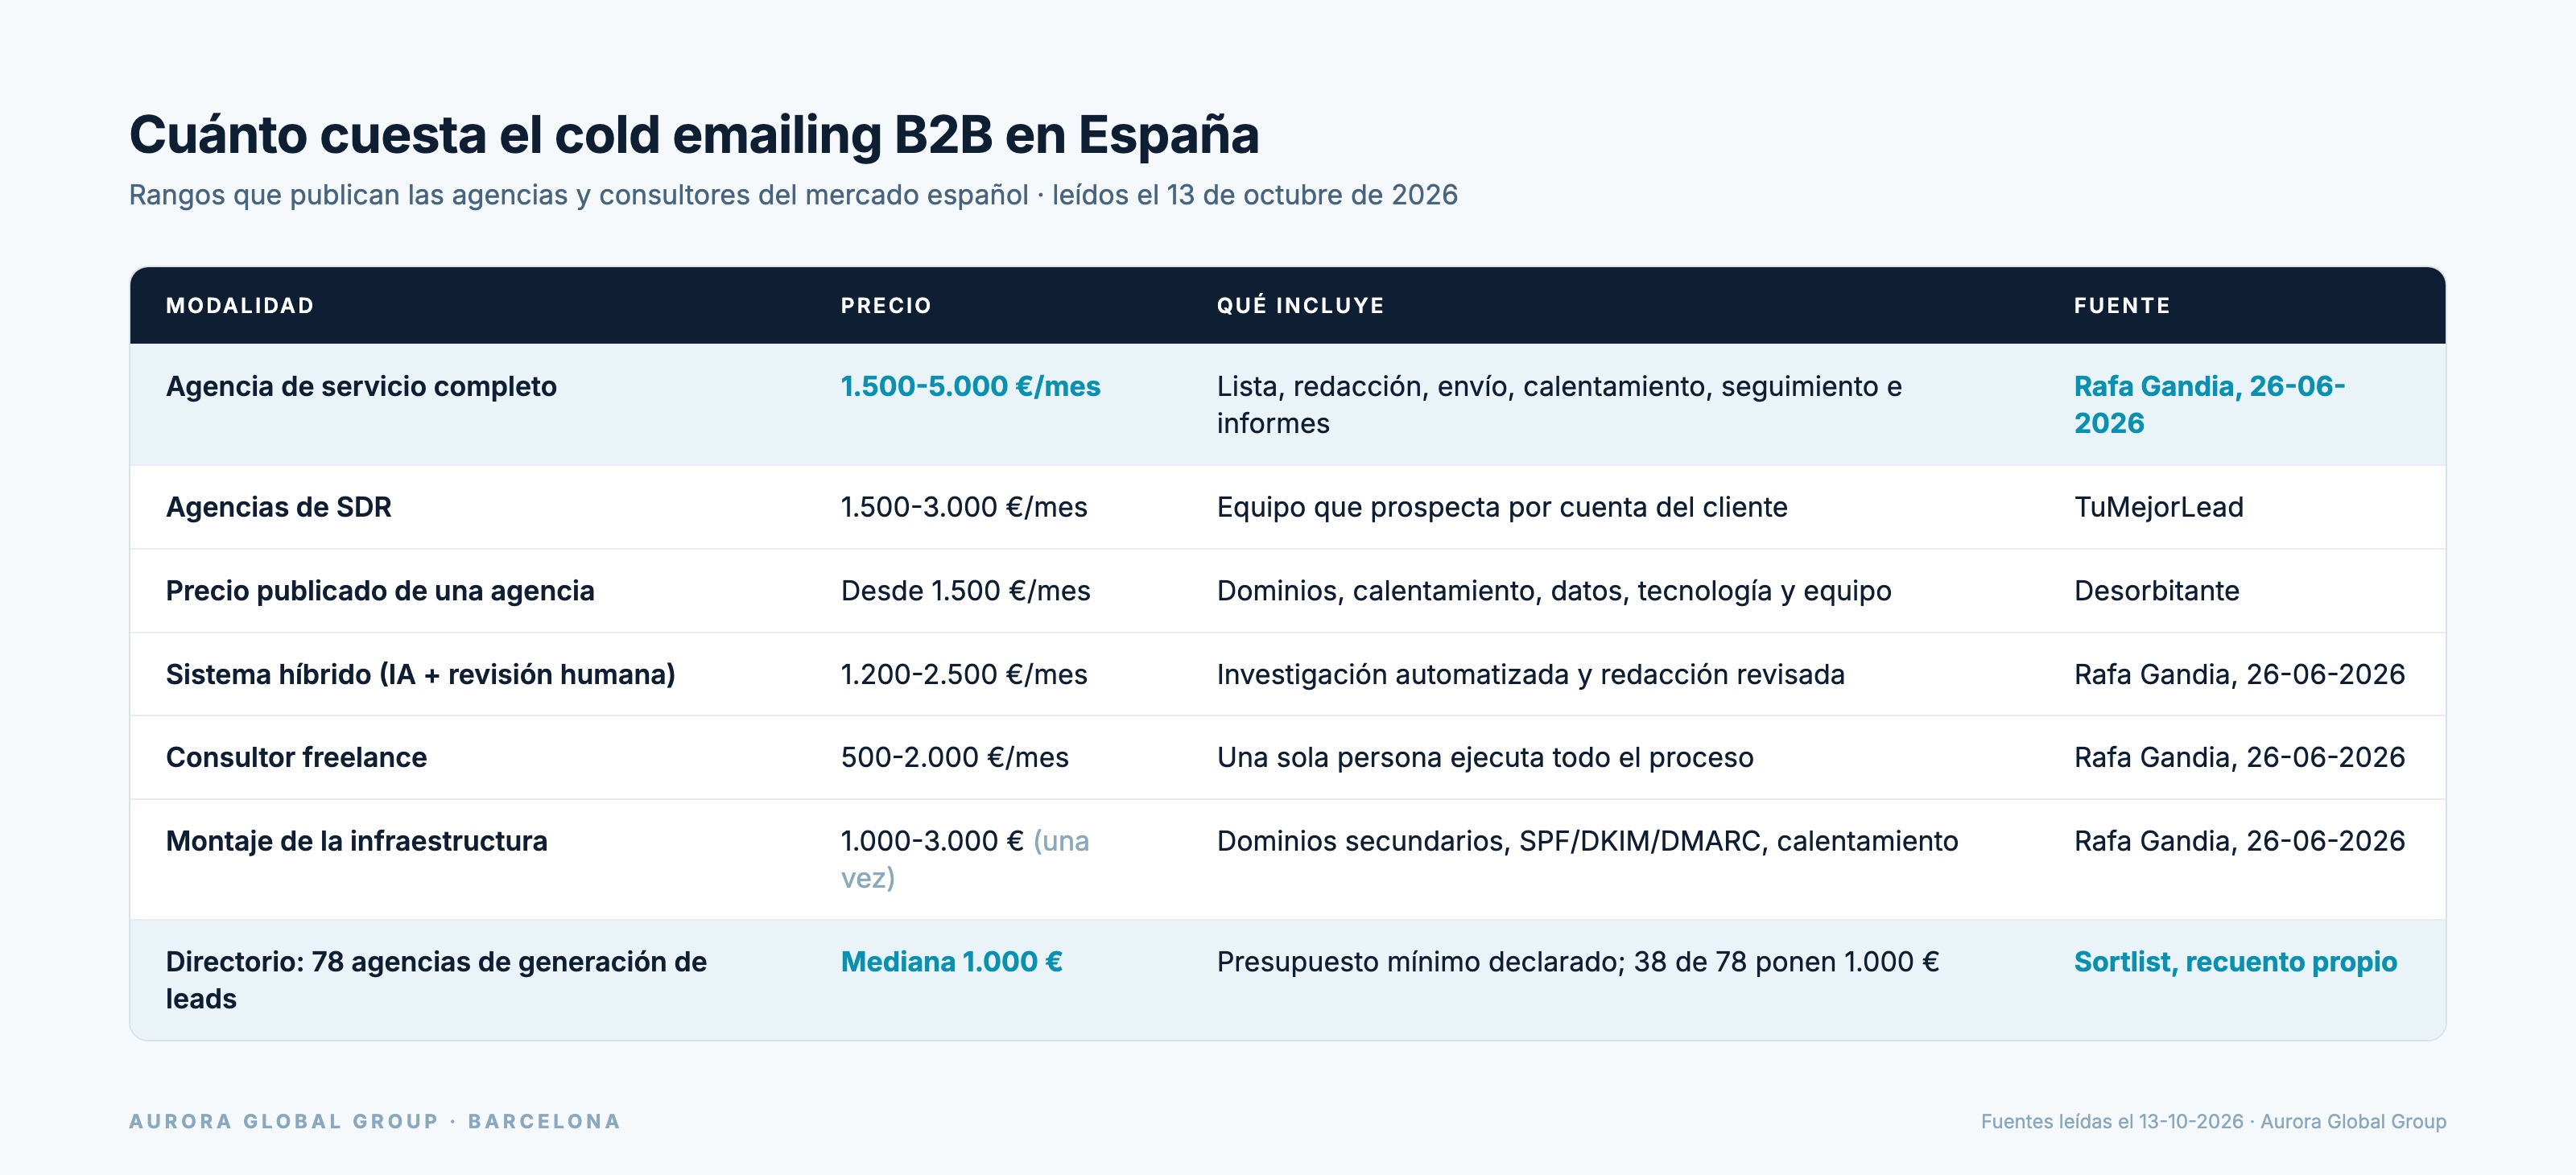This screenshot has width=2576, height=1175.
Task: Click the price 'Desde 1.500 €/mes'
Action: point(965,591)
